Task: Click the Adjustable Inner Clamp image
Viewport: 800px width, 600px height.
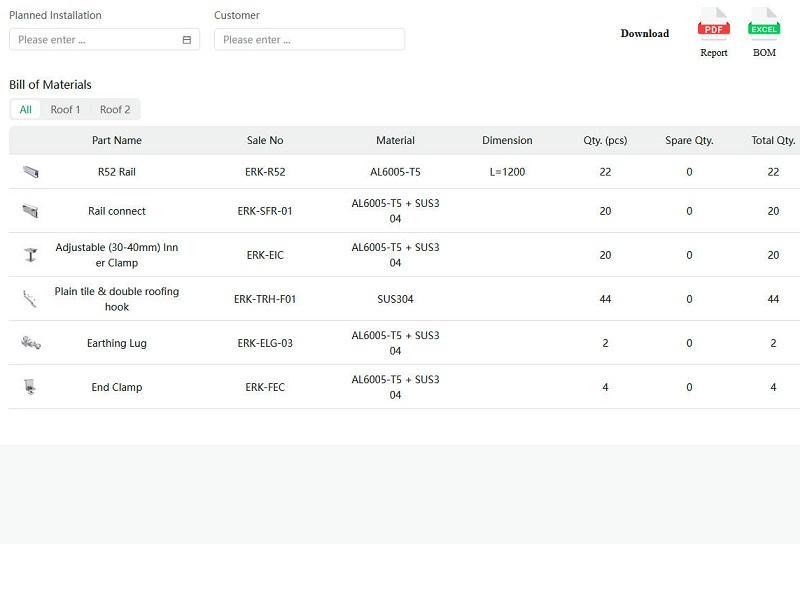Action: (x=31, y=255)
